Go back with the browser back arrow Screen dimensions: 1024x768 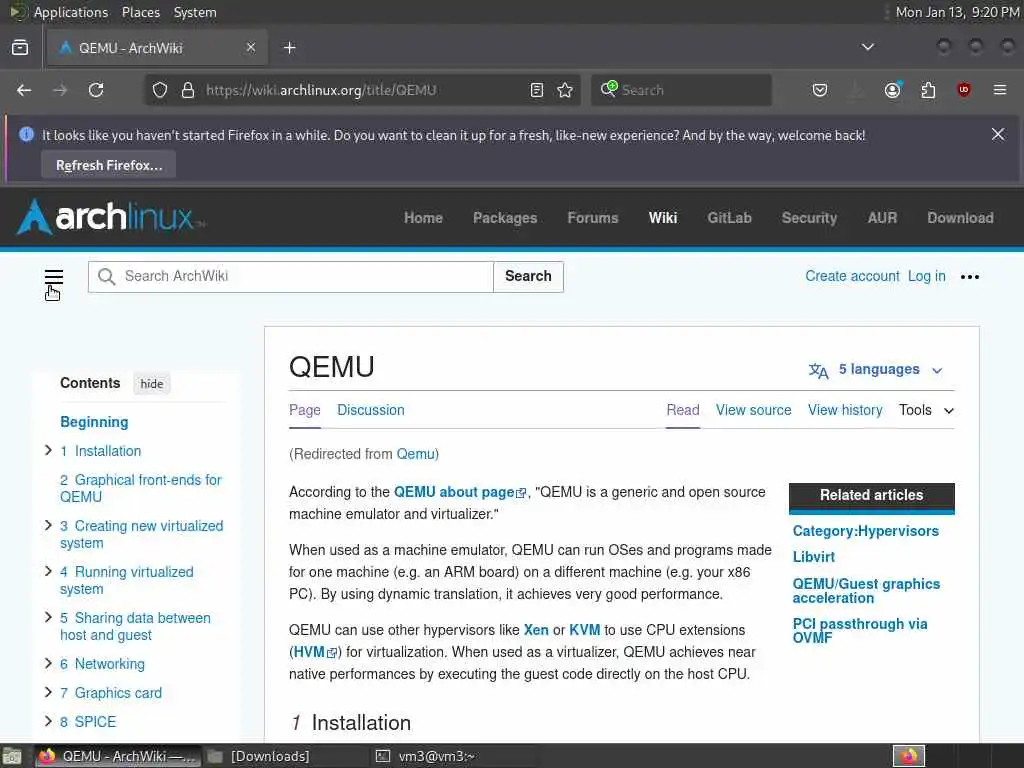(x=24, y=90)
